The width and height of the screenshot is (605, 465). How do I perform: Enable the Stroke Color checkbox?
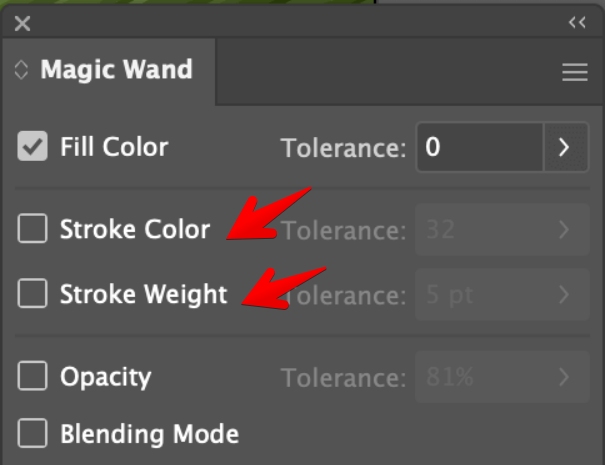point(33,229)
